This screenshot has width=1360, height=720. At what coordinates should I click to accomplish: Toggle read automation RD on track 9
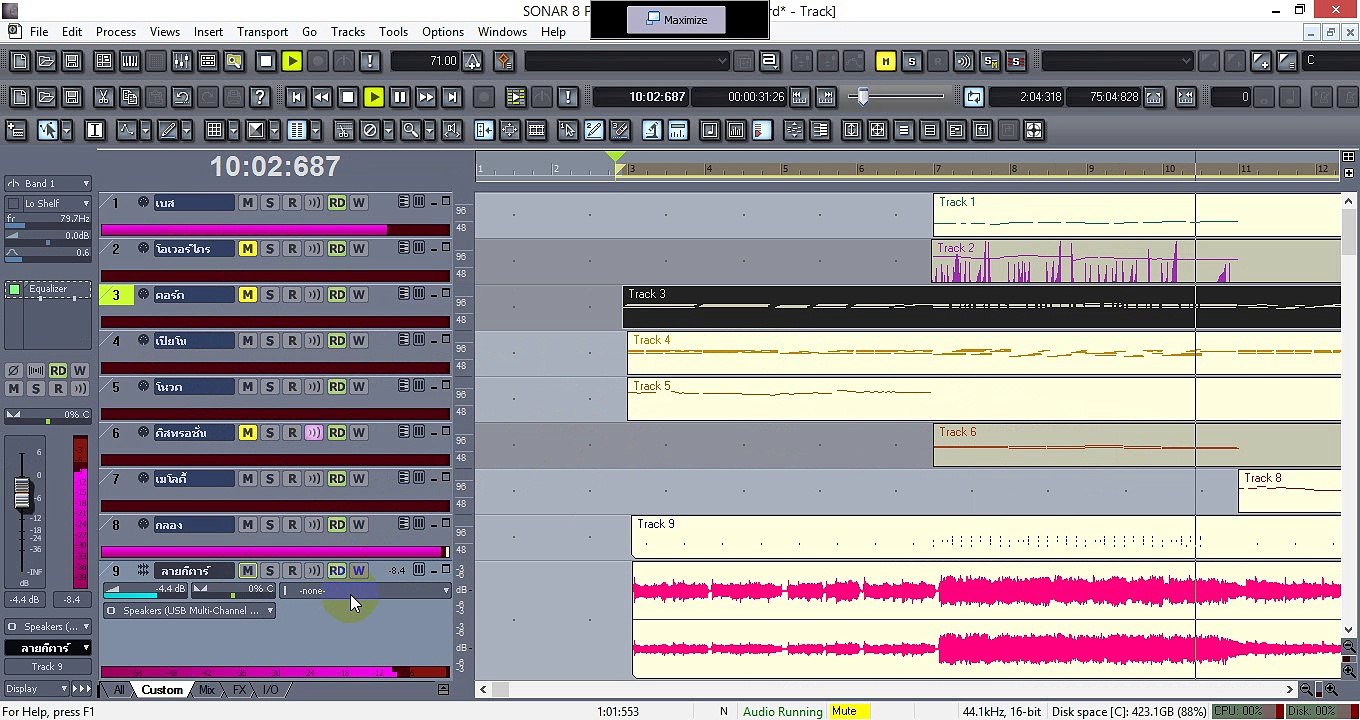pos(337,571)
